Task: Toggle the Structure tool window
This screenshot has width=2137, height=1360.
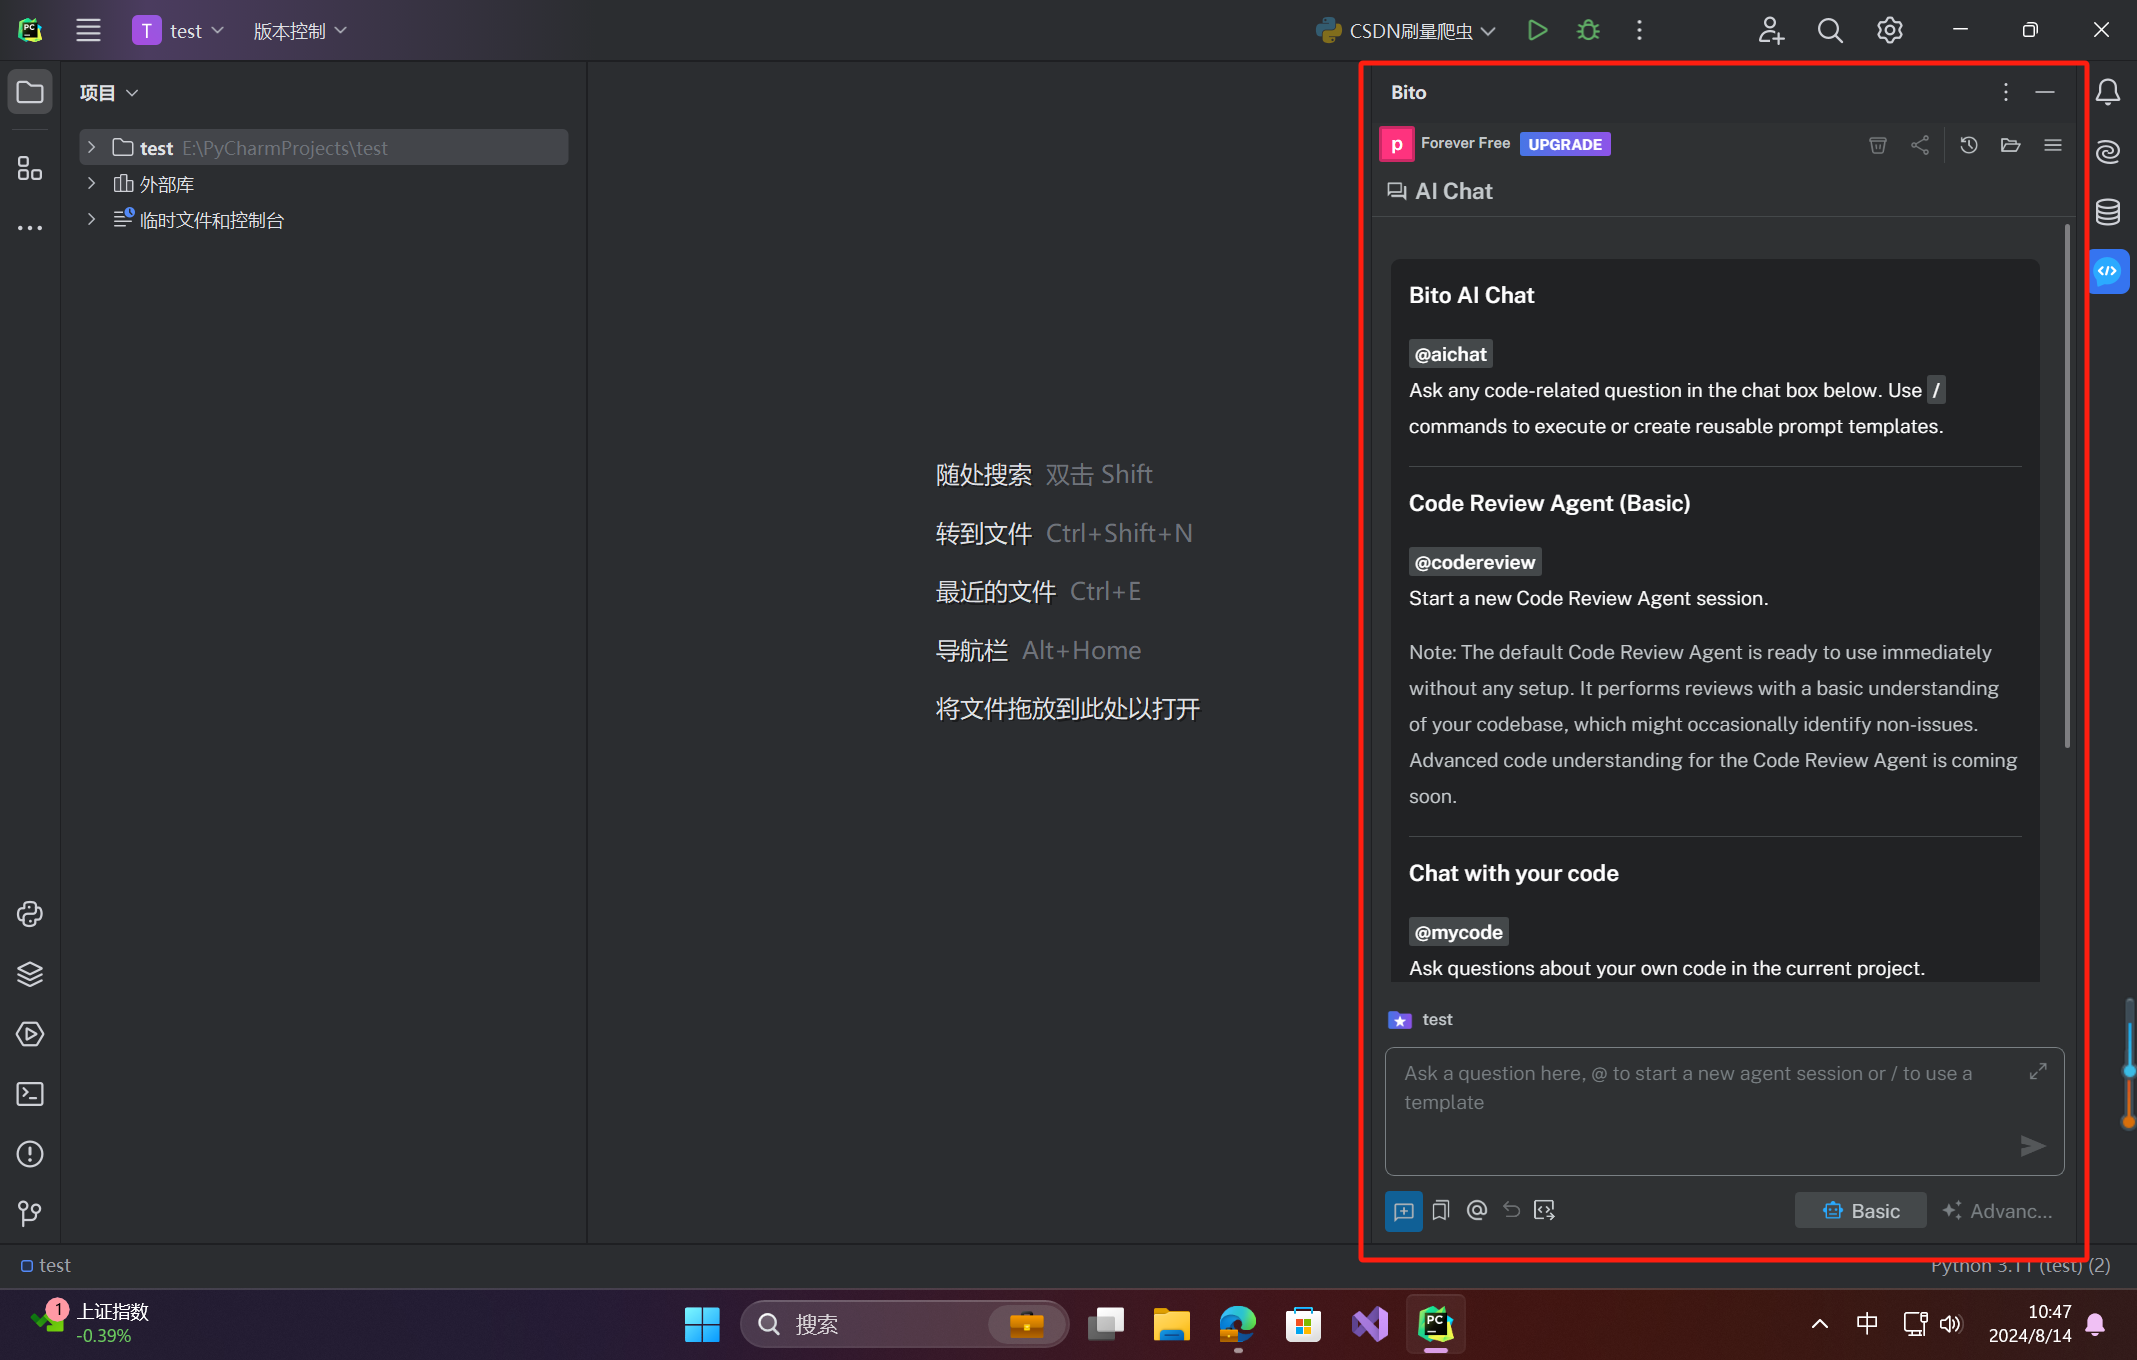Action: (x=30, y=168)
